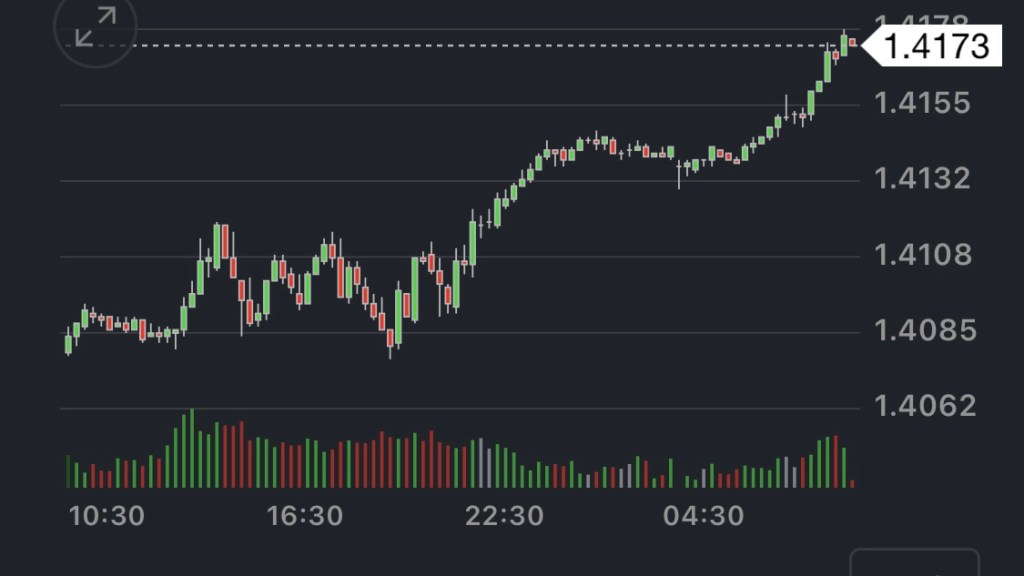Select the 1.4085 price level label
Viewport: 1024px width, 576px height.
tap(923, 331)
